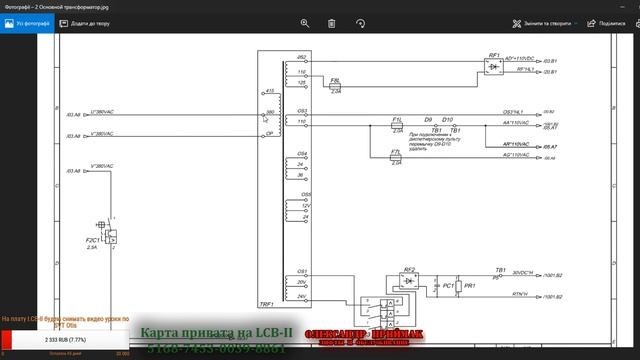The image size is (640, 360).
Task: Click the RF2 rectifier label
Action: [409, 269]
